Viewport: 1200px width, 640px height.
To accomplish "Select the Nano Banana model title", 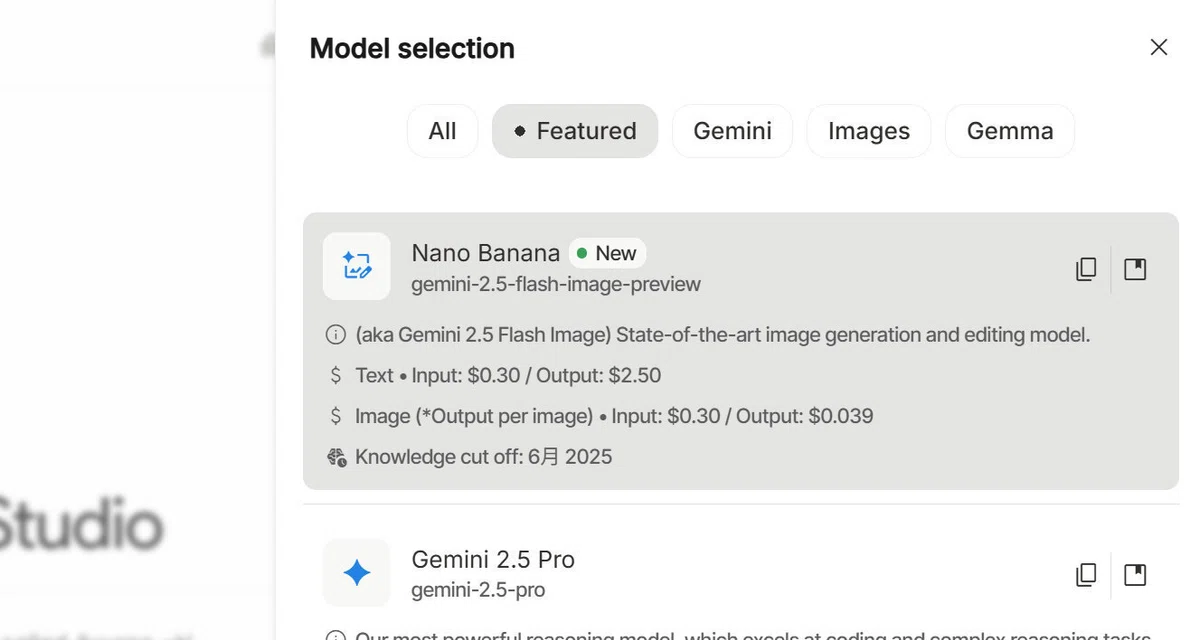I will (x=485, y=253).
